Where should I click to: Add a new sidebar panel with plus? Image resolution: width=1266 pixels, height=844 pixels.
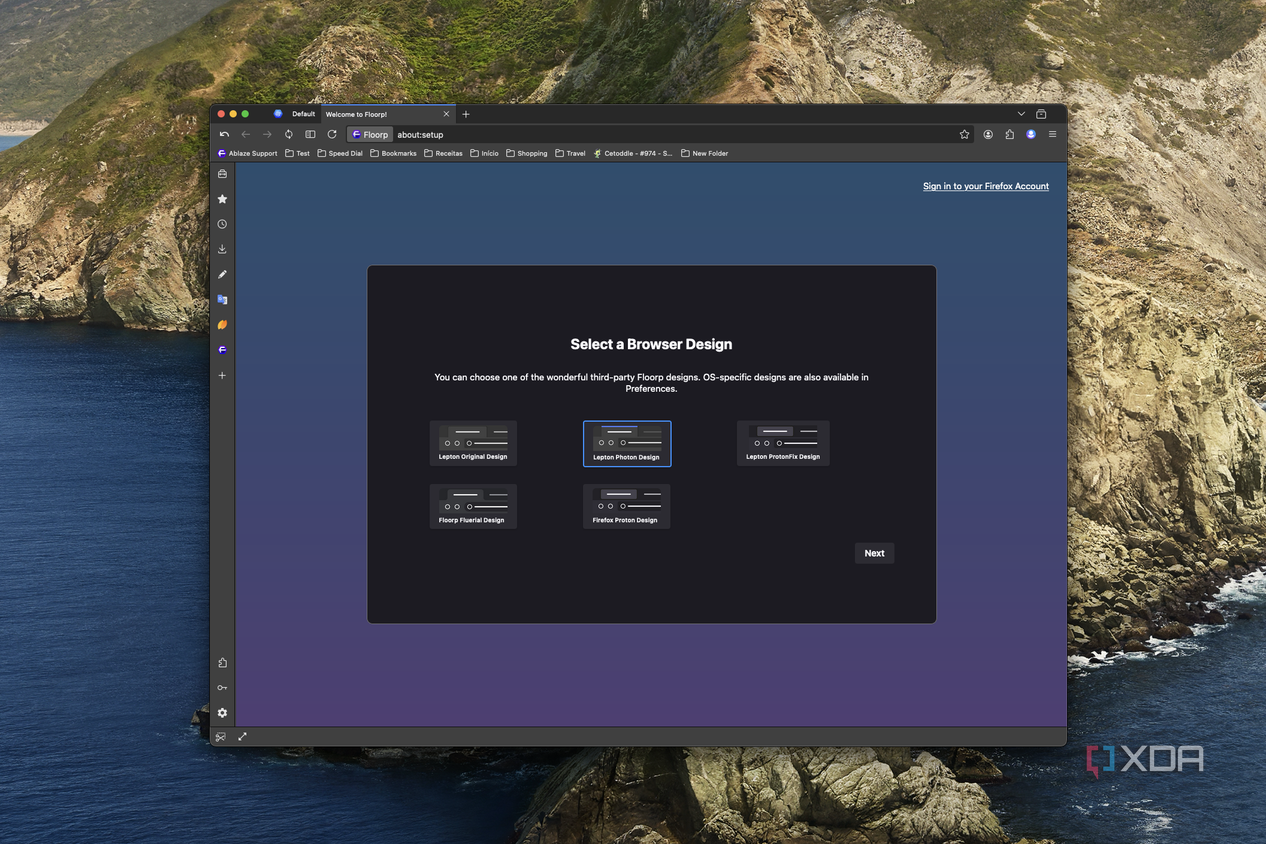point(222,375)
